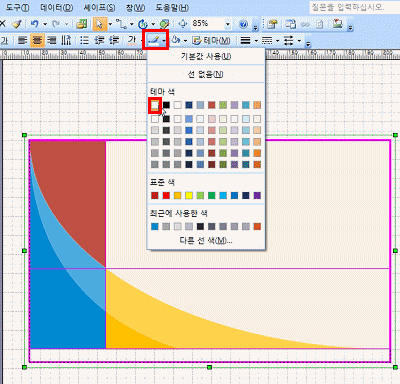
Task: Toggle right text alignment
Action: point(52,41)
